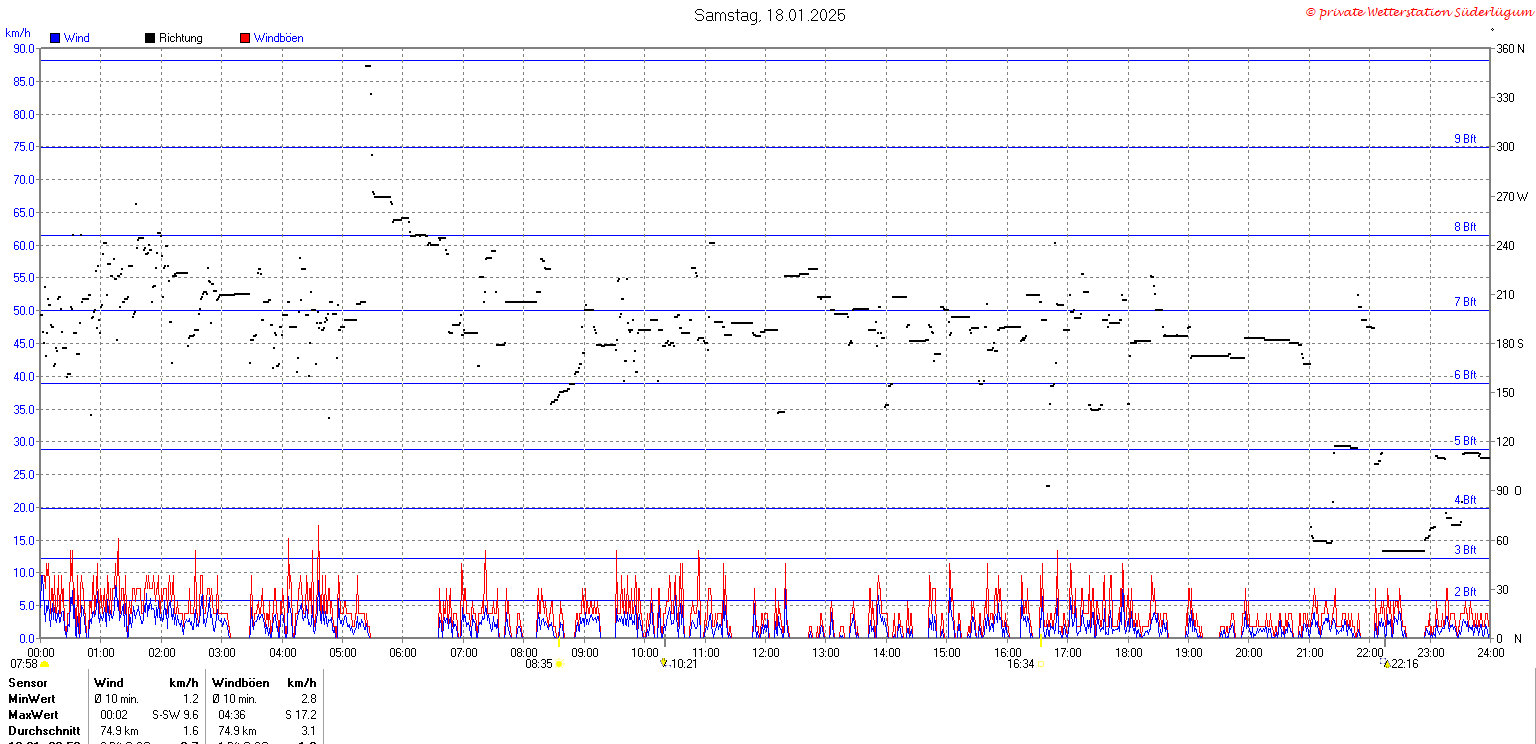Screen dimensions: 1536x744
Task: Click the 2 Bft scale label
Action: point(1465,592)
